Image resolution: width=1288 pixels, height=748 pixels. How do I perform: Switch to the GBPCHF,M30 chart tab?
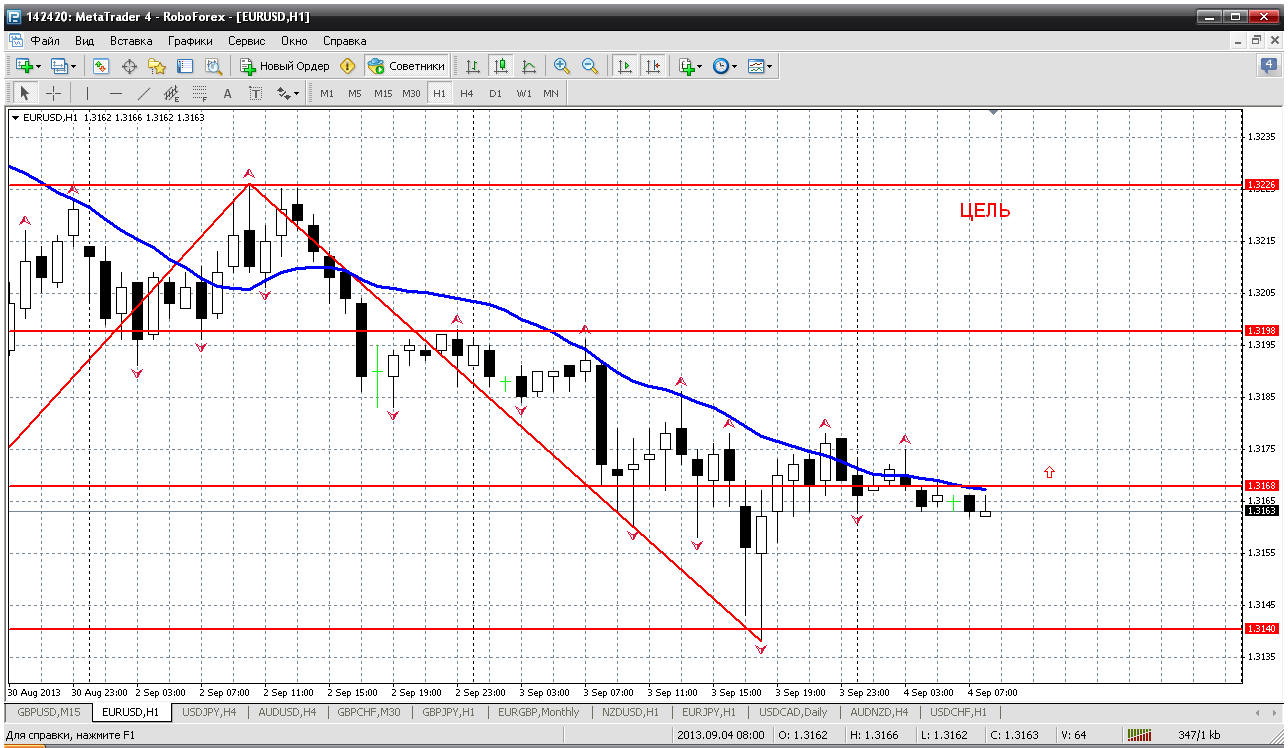[369, 712]
